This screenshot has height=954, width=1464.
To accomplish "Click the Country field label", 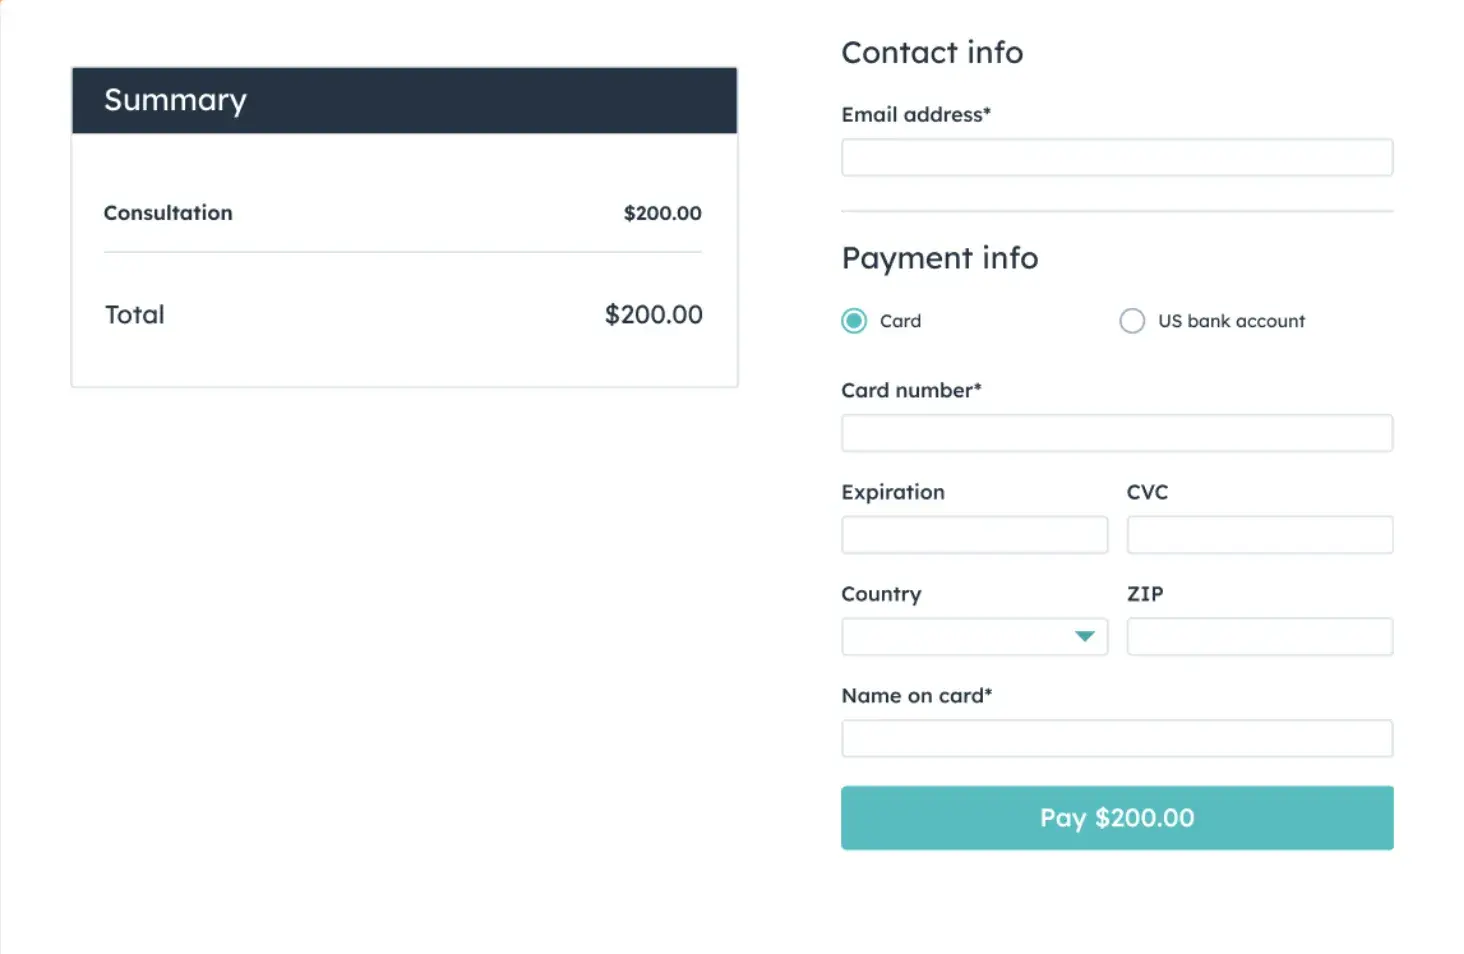I will click(881, 594).
